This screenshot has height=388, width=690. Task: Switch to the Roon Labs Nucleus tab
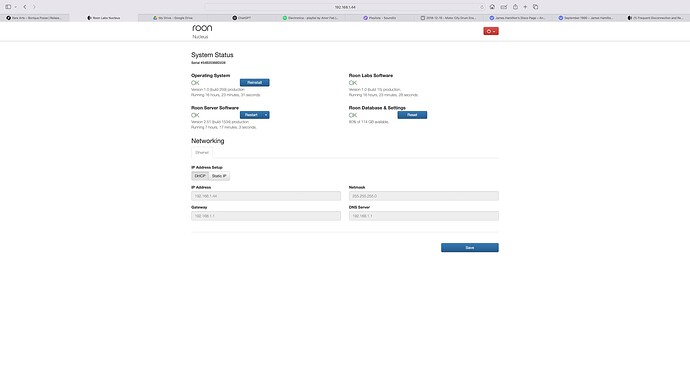coord(103,18)
